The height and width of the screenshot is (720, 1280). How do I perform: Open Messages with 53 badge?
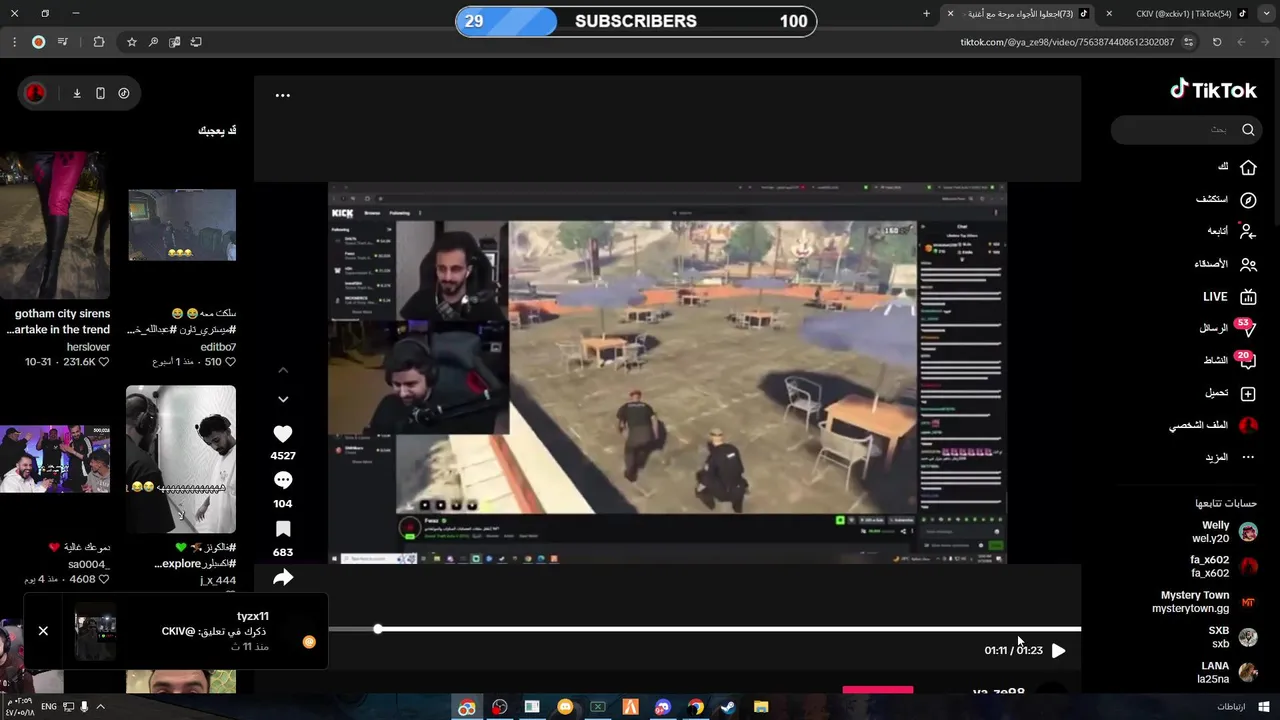coord(1227,328)
